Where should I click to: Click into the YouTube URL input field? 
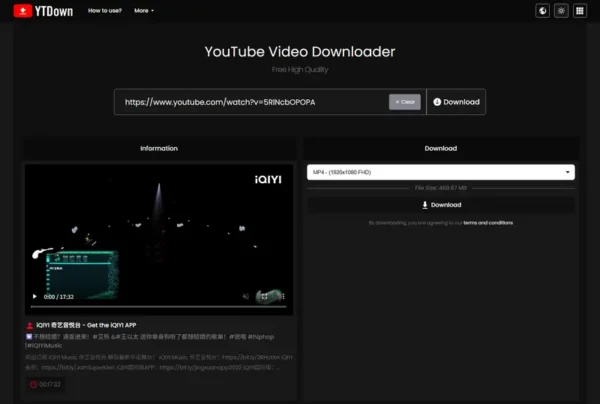(253, 102)
